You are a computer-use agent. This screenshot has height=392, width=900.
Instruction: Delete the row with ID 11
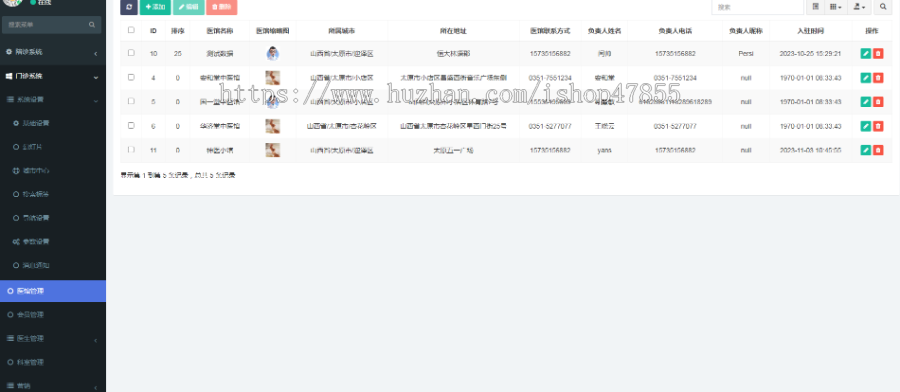click(878, 150)
